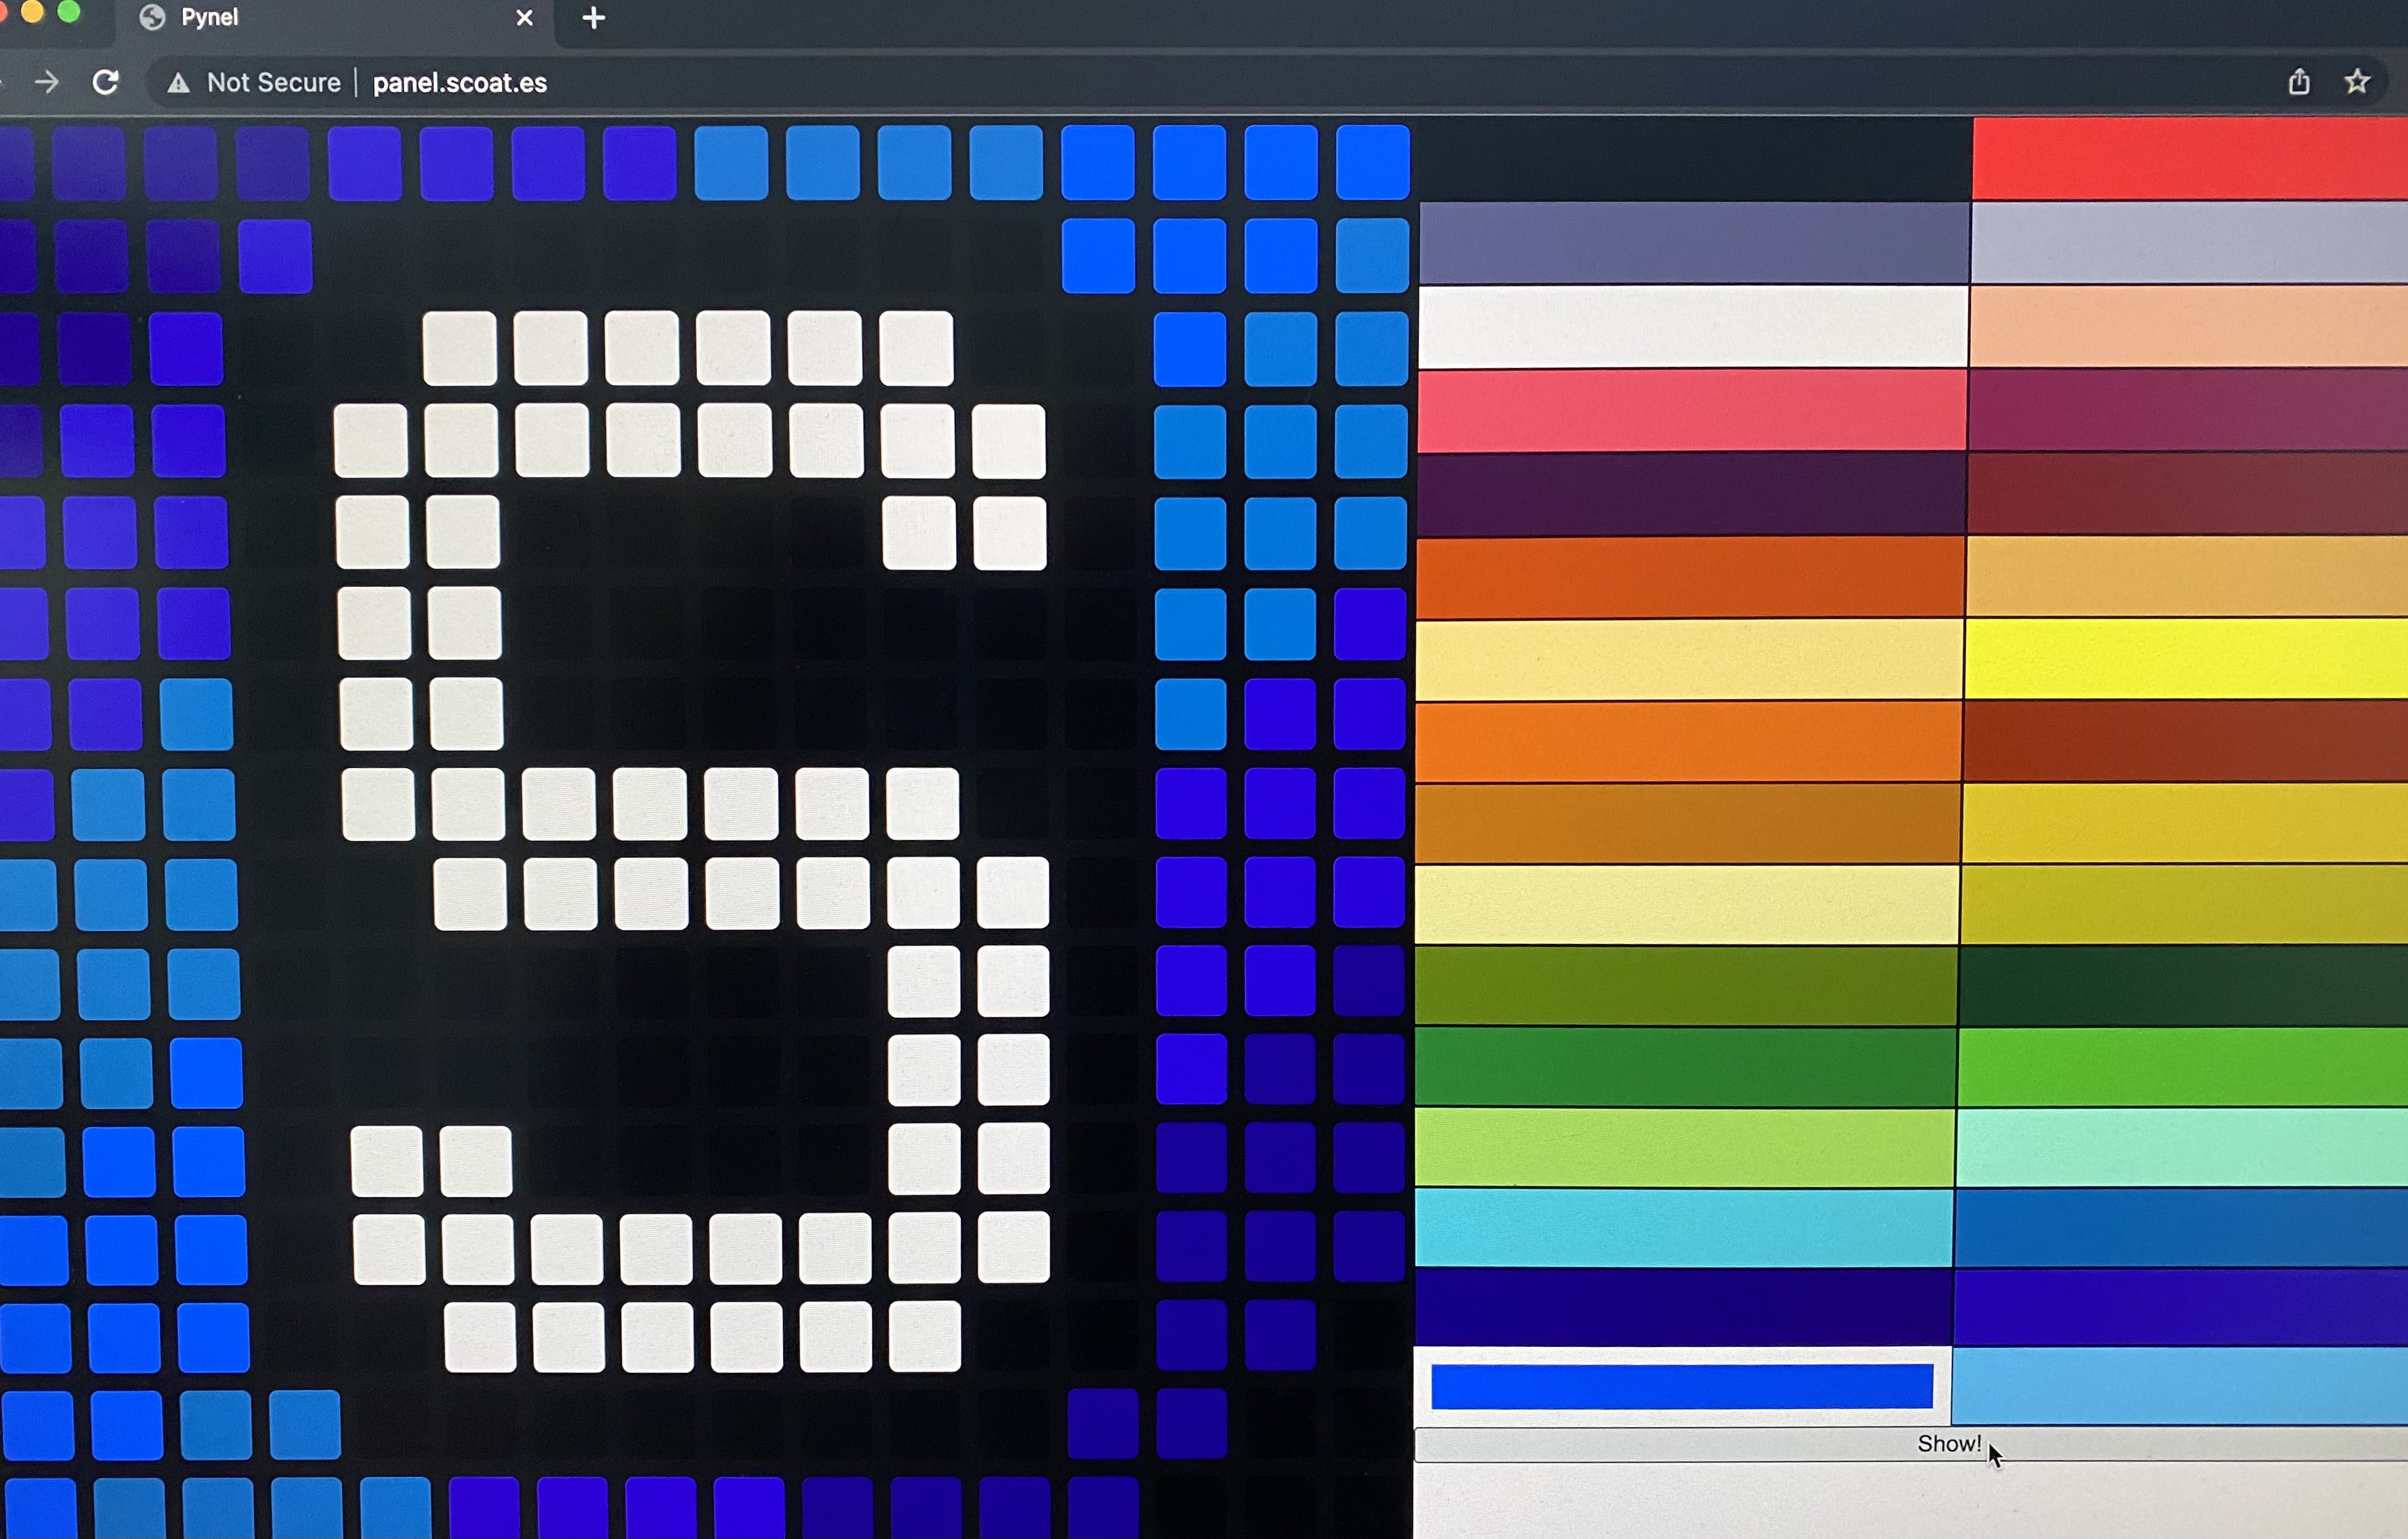Click the browser reload icon

pyautogui.click(x=106, y=82)
